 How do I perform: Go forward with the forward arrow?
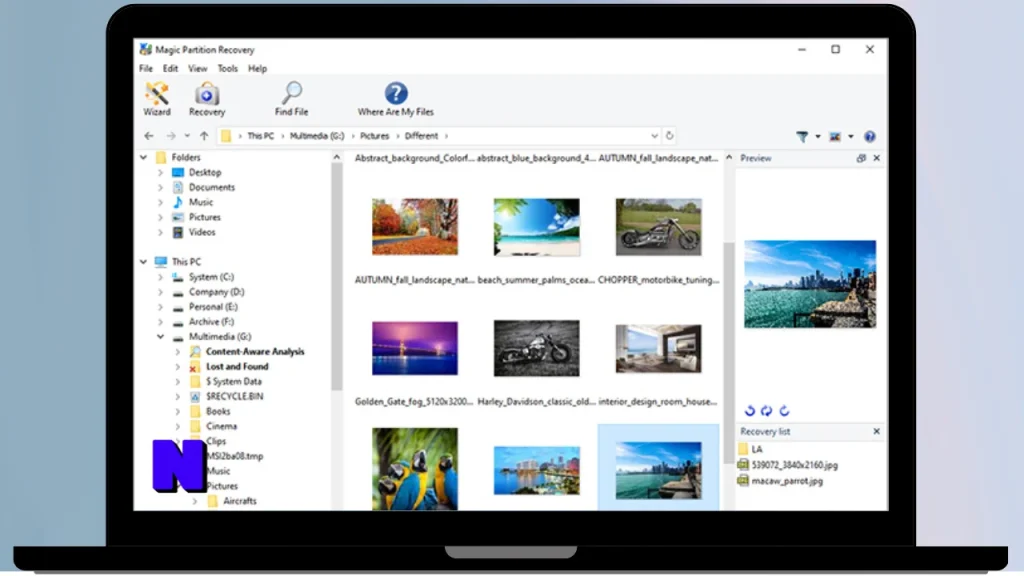170,136
